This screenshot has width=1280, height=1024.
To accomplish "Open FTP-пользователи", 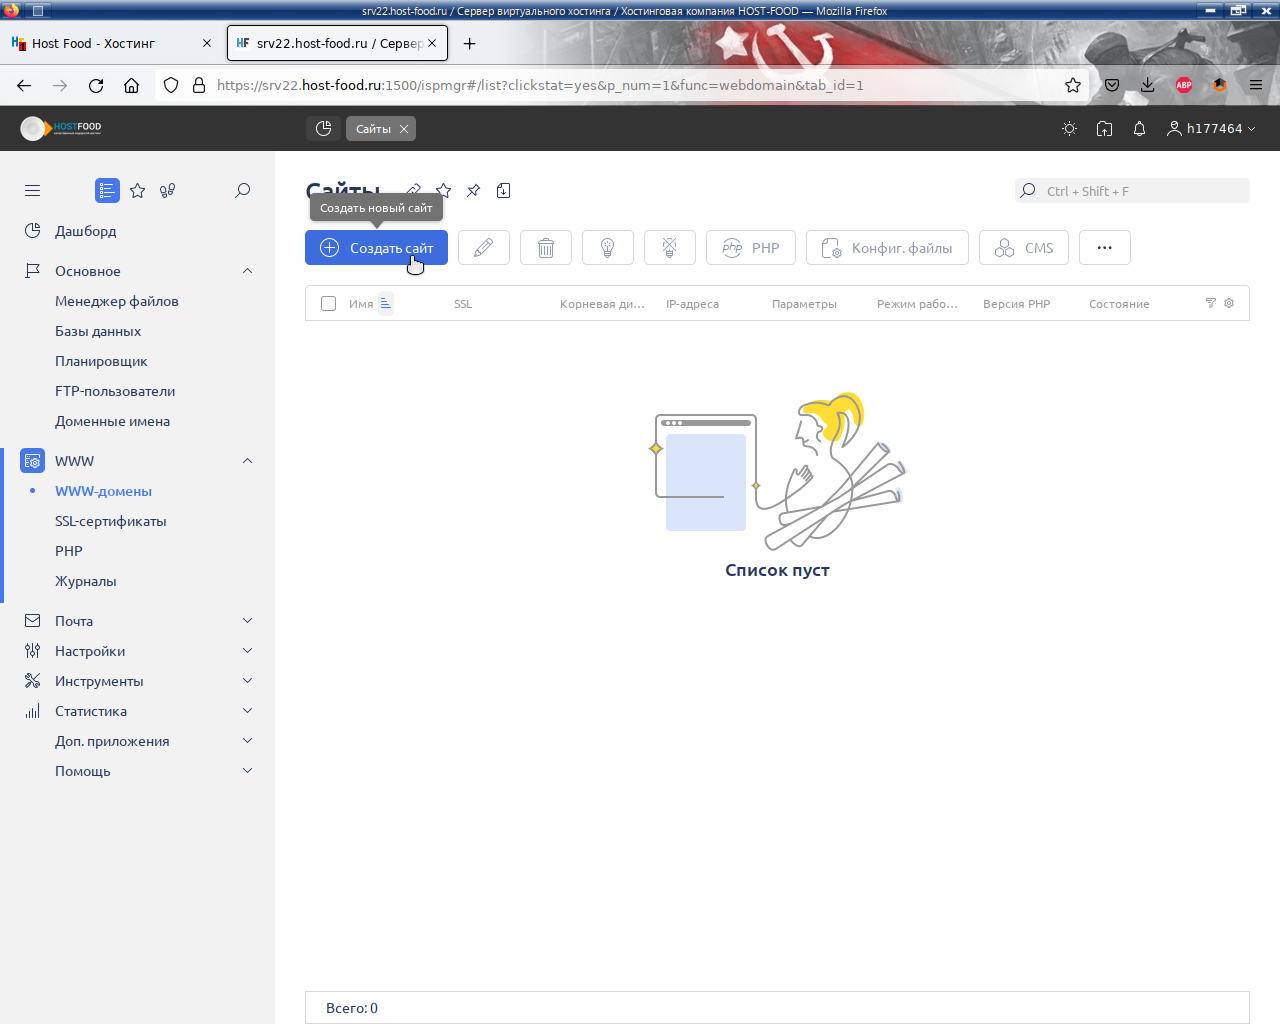I will point(115,391).
